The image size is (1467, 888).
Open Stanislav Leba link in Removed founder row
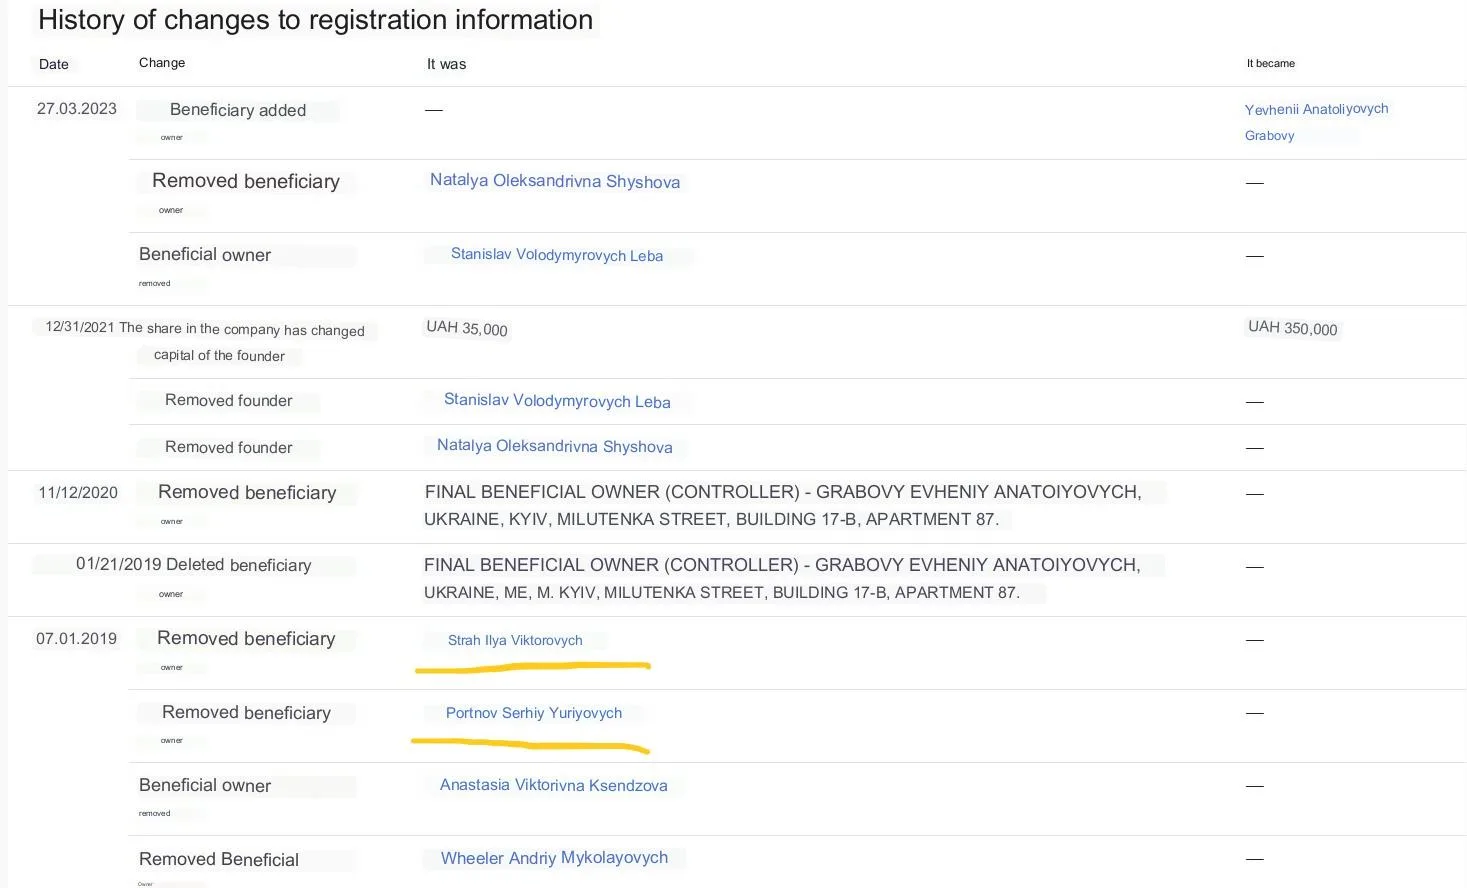(557, 401)
